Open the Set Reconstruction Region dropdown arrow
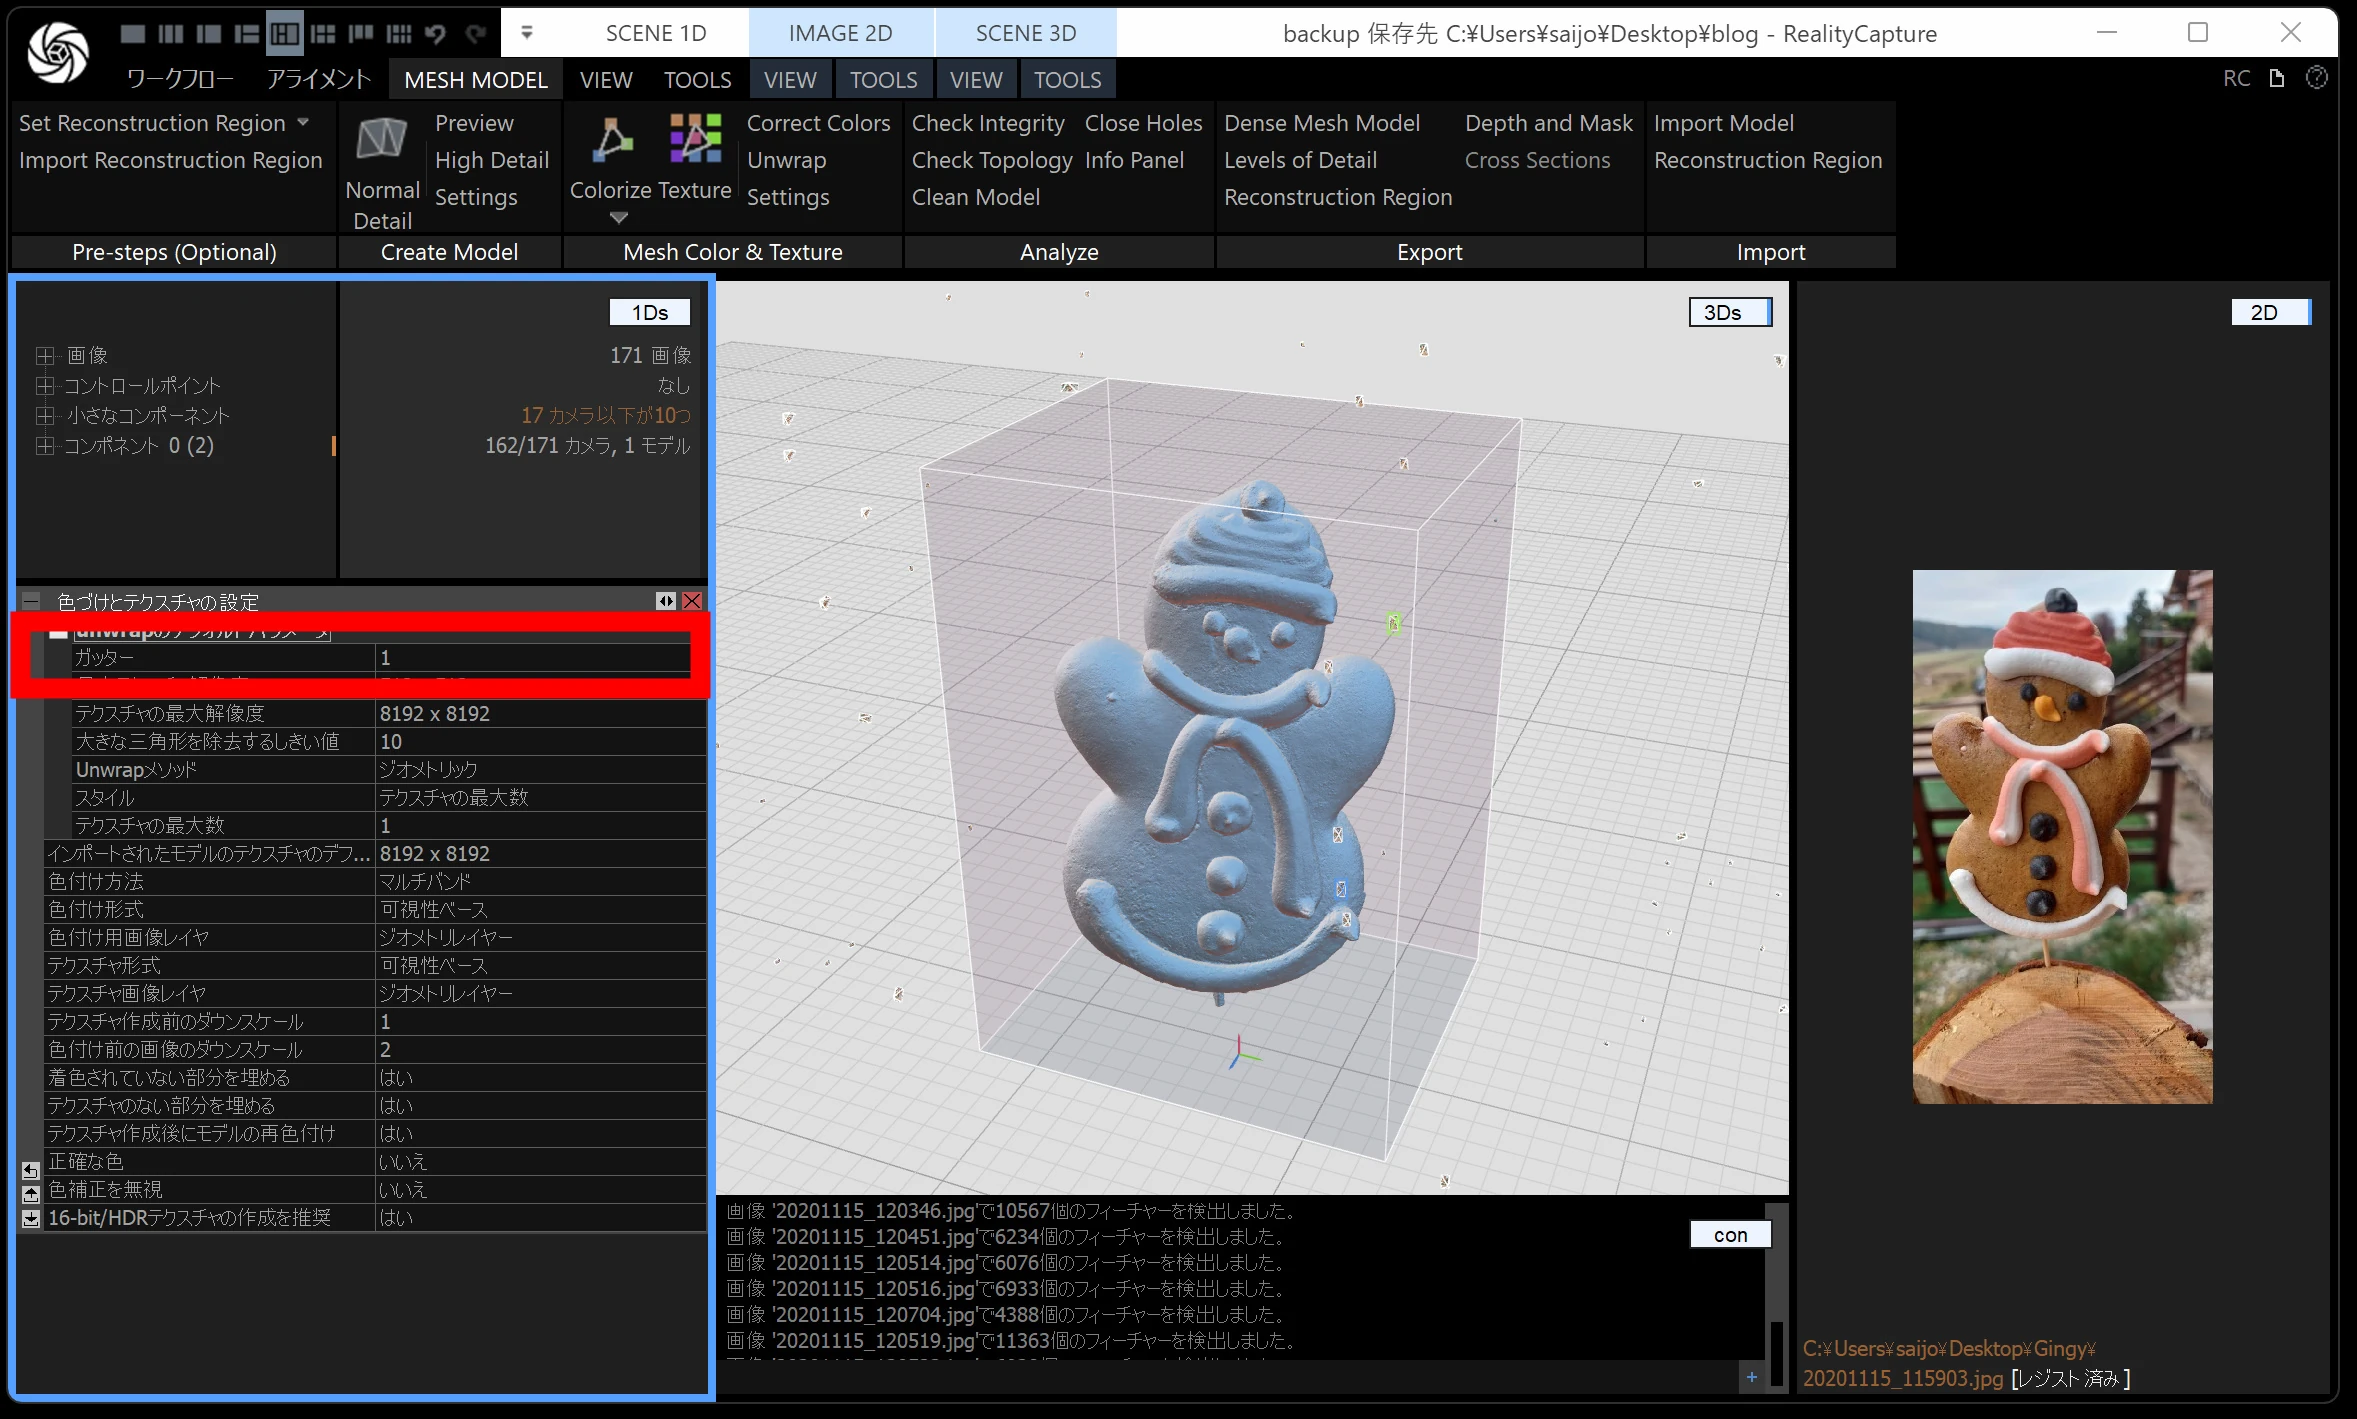2357x1419 pixels. 303,122
